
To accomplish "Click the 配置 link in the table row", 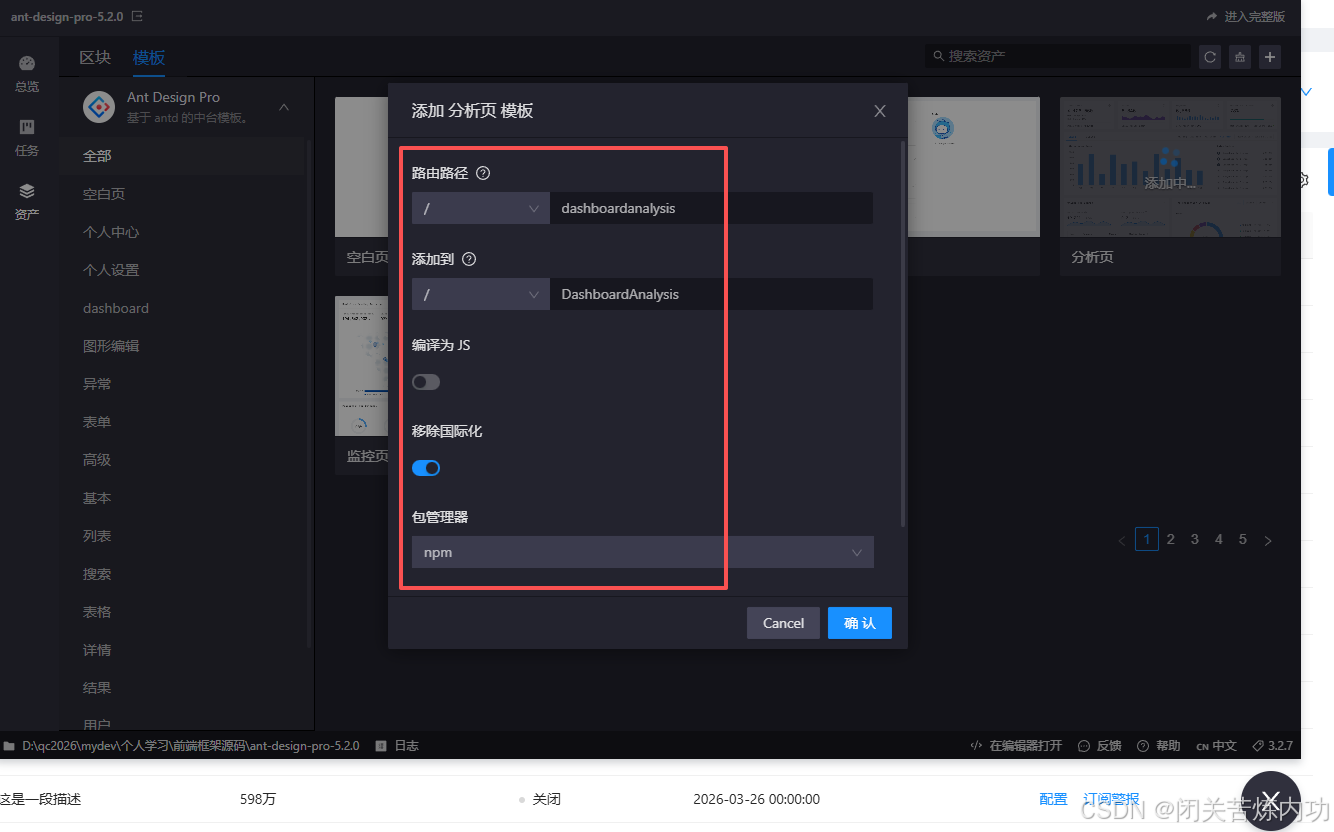I will (x=1053, y=799).
